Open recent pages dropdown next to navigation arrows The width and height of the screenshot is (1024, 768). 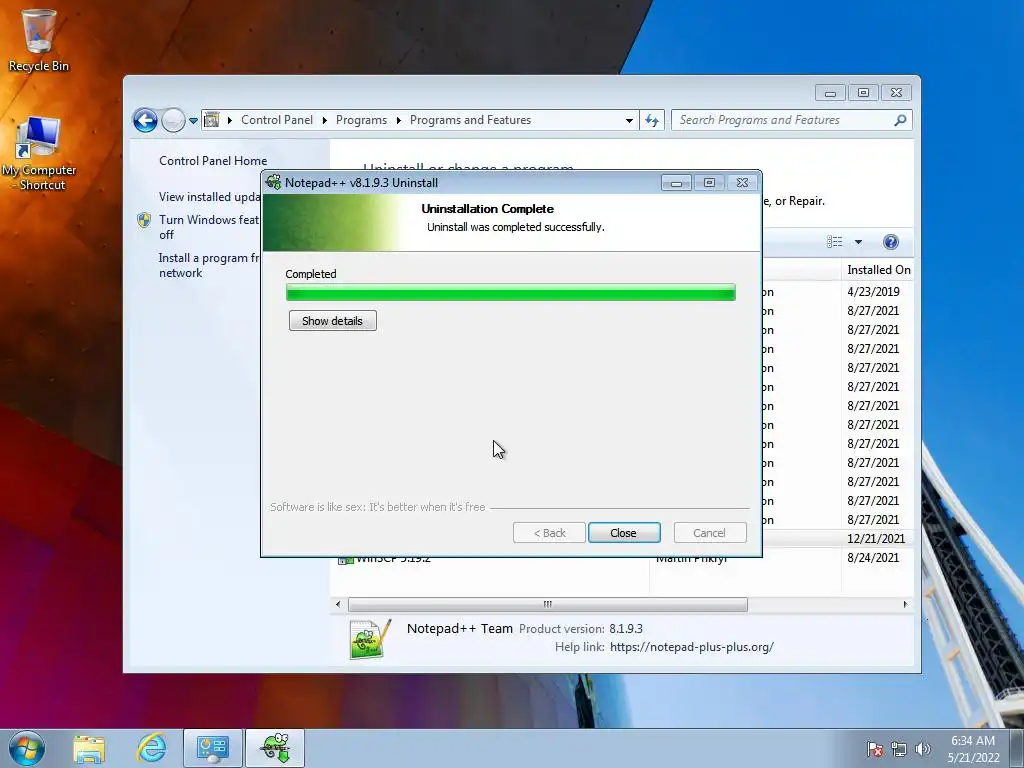[x=193, y=121]
